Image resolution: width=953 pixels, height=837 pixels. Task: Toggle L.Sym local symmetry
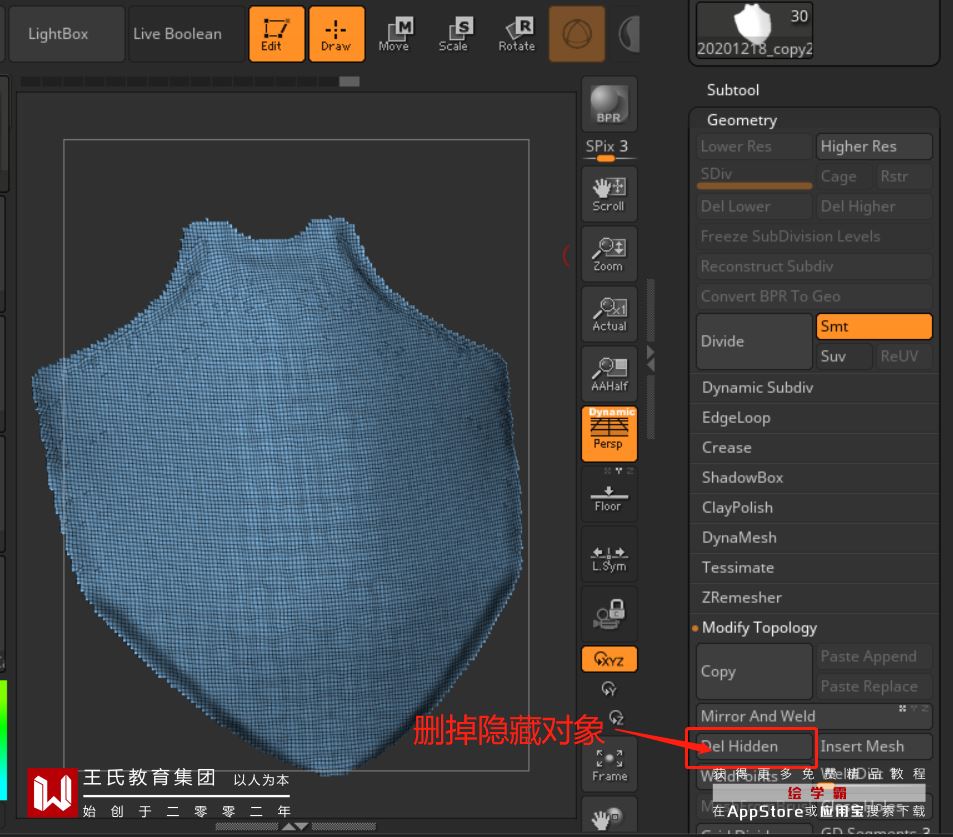tap(609, 554)
